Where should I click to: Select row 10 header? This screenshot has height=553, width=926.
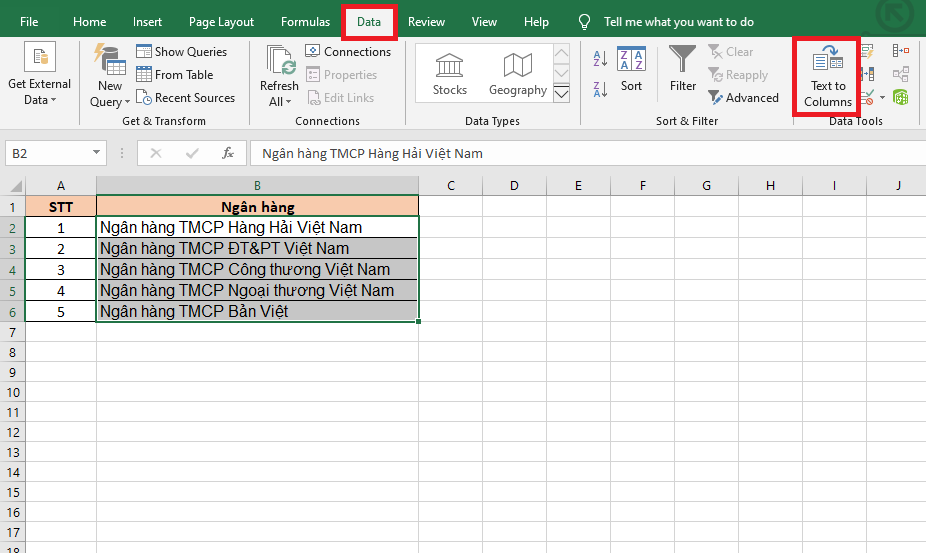tap(12, 392)
